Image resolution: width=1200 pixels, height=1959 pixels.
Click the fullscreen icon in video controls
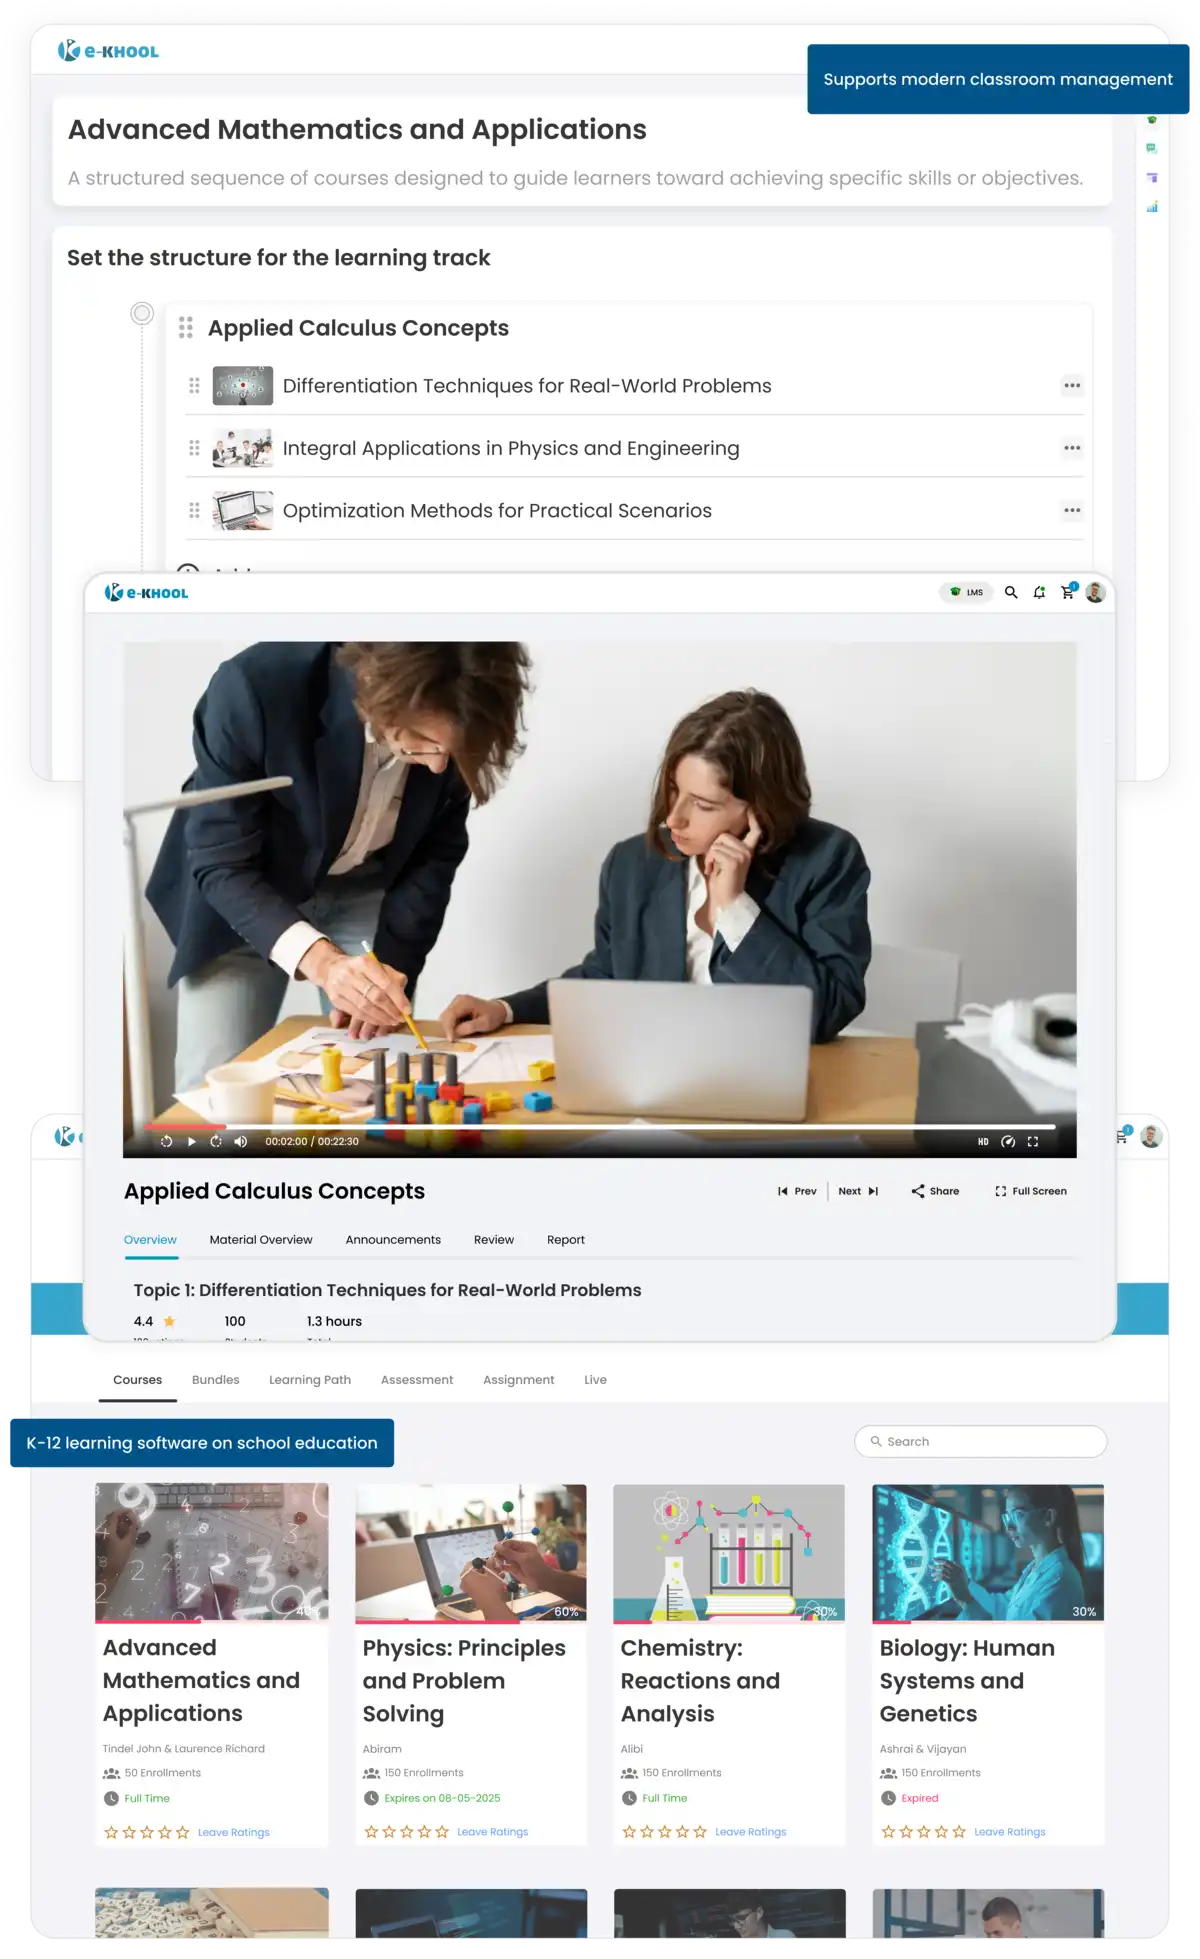pyautogui.click(x=1033, y=1141)
